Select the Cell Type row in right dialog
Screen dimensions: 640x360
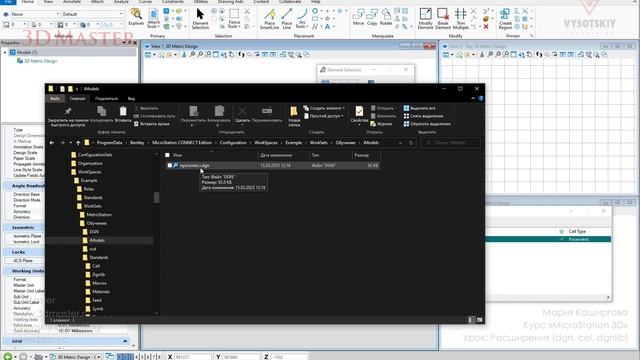click(548, 231)
